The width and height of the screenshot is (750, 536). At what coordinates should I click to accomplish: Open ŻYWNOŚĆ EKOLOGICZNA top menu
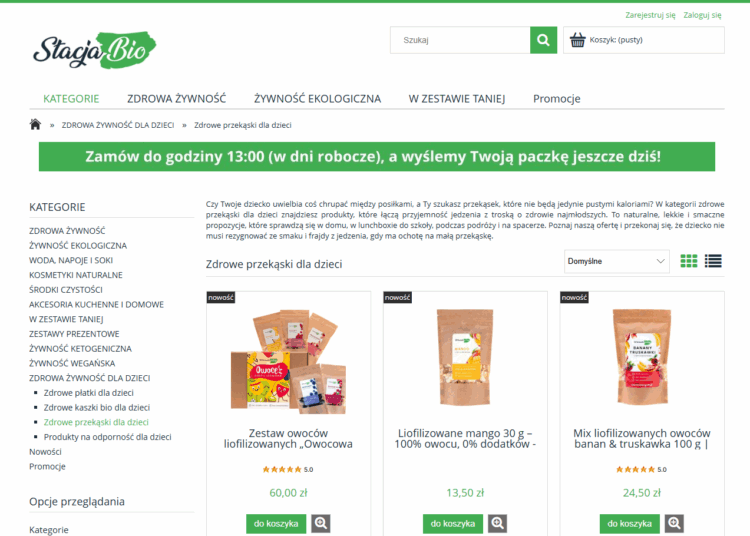[317, 99]
